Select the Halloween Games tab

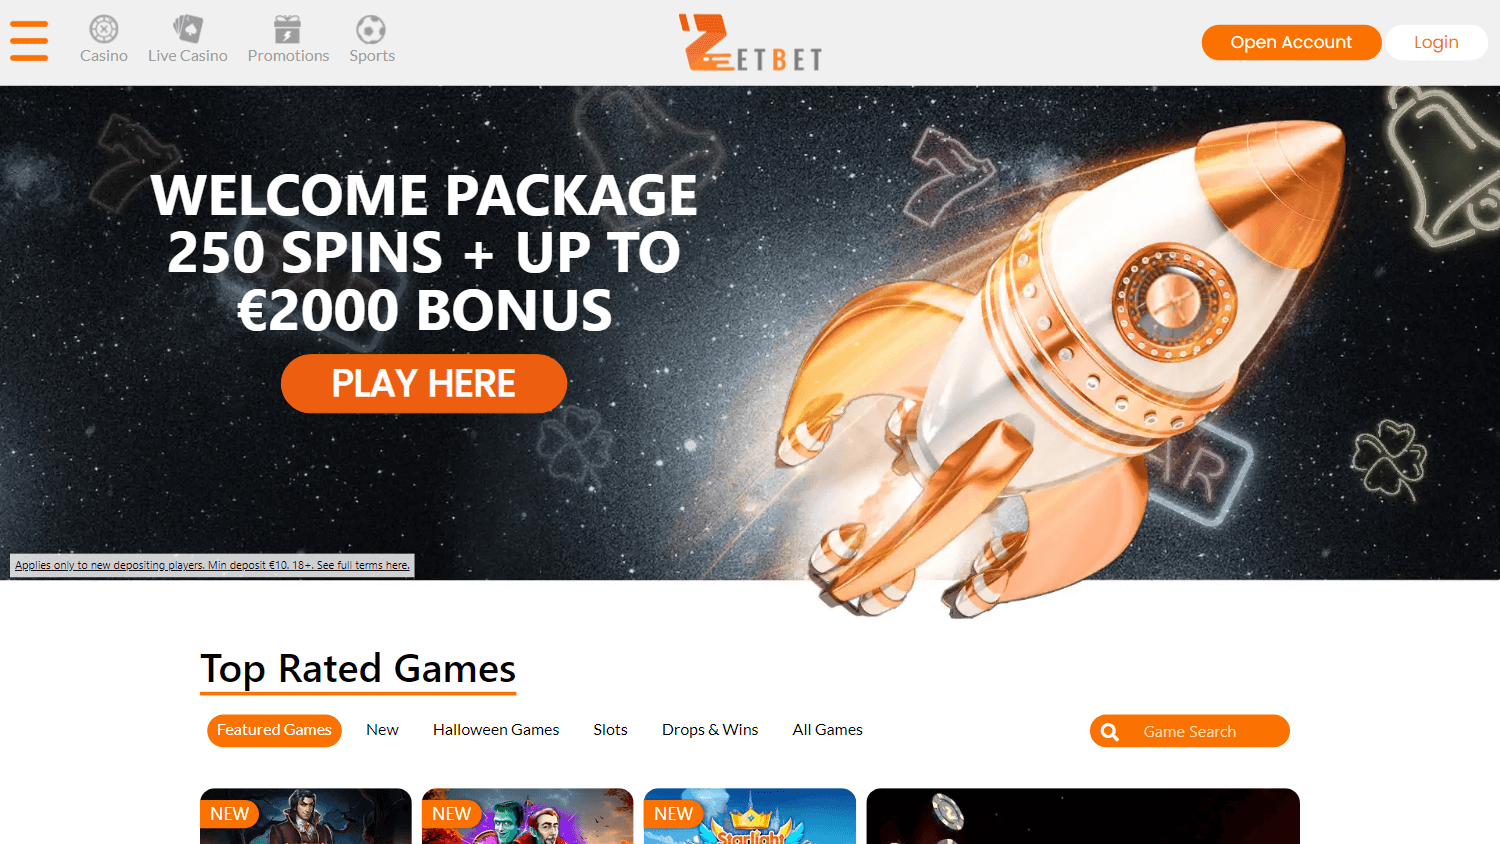496,730
